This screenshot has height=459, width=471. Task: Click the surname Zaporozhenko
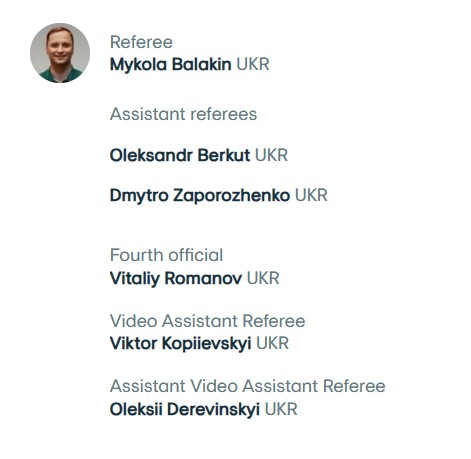(231, 196)
